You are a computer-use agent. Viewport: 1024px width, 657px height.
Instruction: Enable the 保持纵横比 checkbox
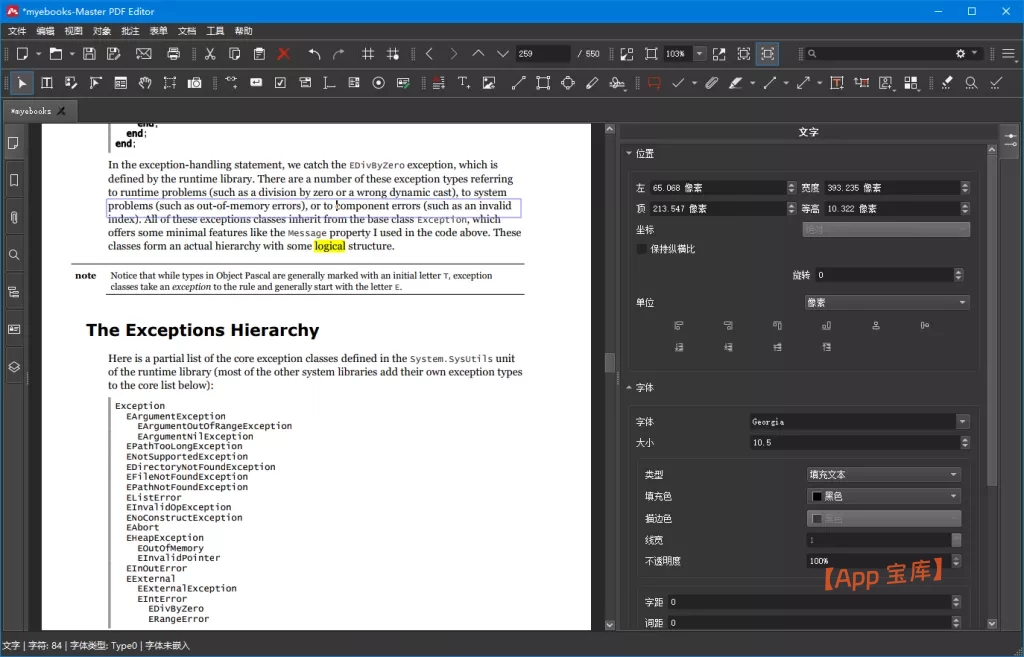click(x=642, y=249)
